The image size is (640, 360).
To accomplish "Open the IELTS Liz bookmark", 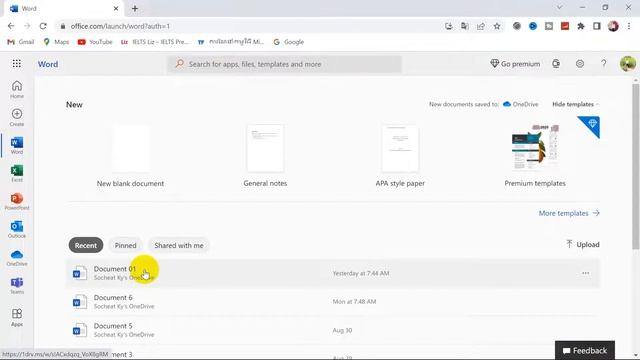I will 154,42.
